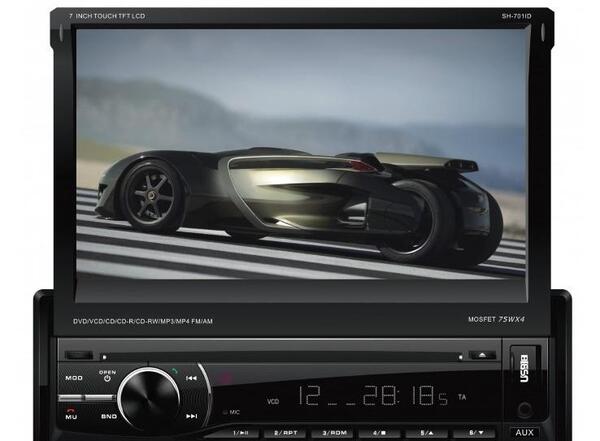
Task: Tap the green call answer icon
Action: (174, 371)
